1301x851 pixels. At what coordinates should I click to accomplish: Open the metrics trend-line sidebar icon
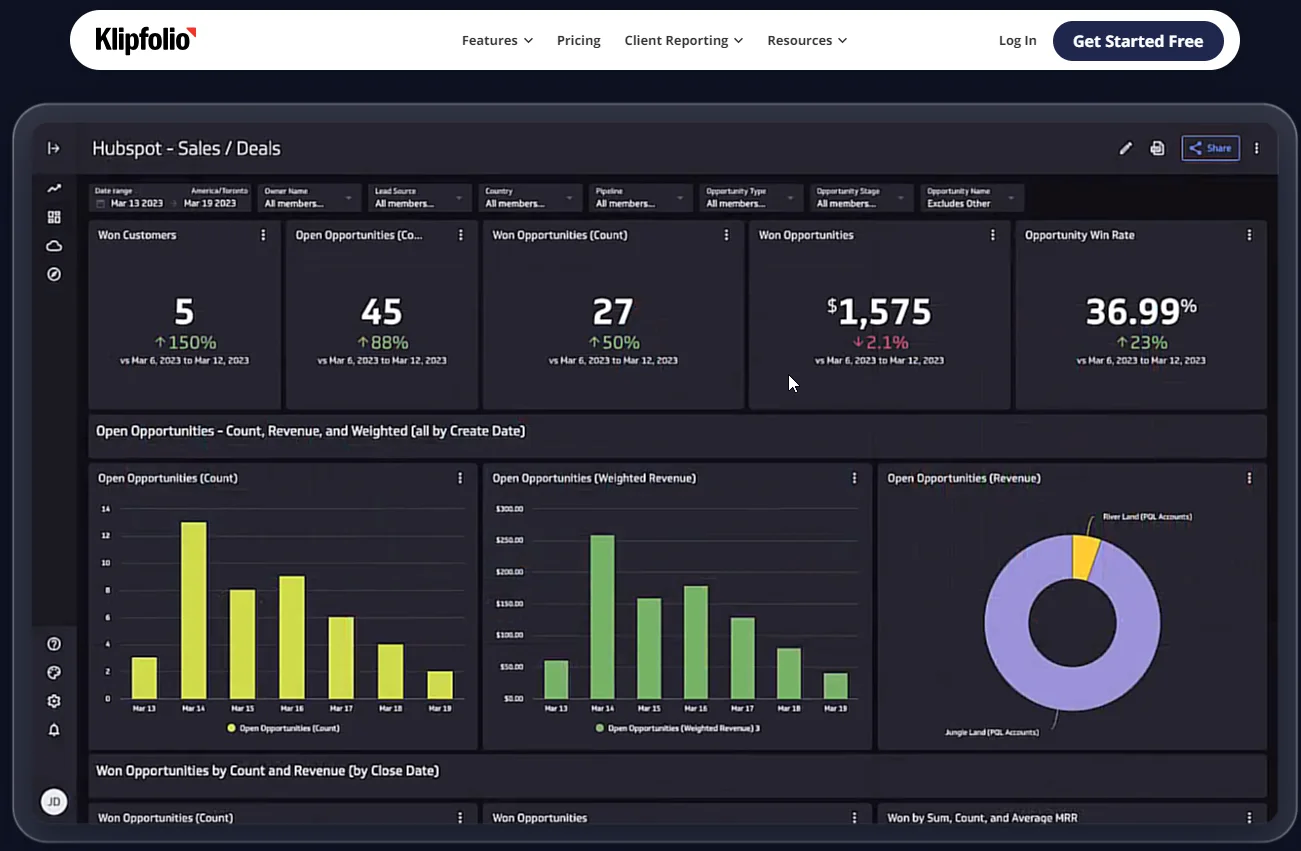pyautogui.click(x=54, y=188)
